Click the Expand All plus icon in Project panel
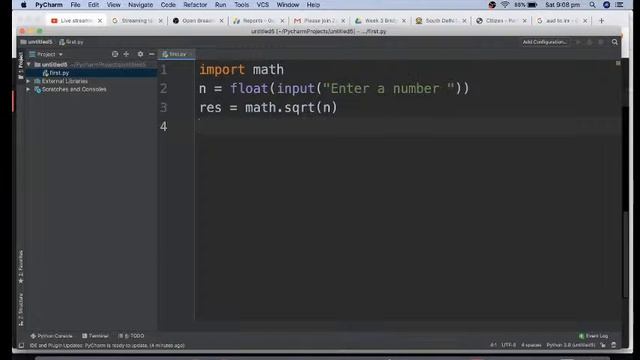 [126, 54]
